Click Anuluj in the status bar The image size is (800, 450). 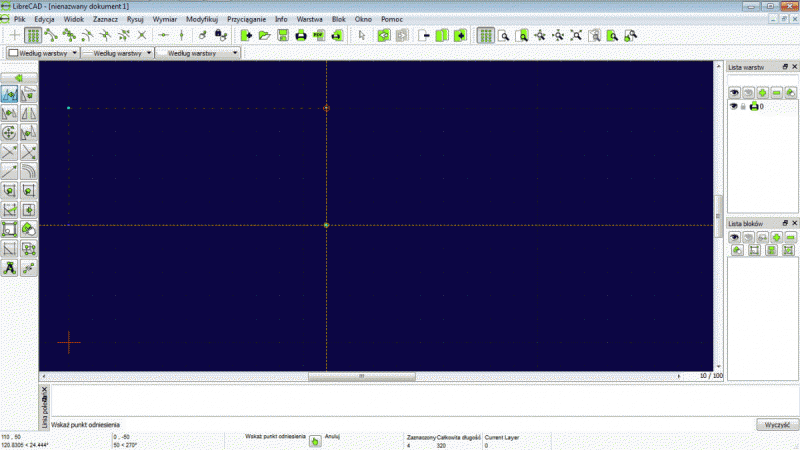point(334,437)
